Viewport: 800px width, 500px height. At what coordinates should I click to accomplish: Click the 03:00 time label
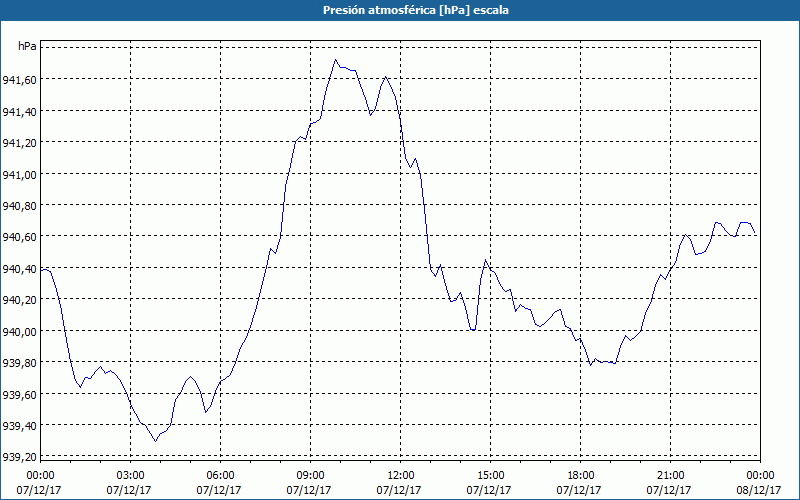(x=131, y=476)
